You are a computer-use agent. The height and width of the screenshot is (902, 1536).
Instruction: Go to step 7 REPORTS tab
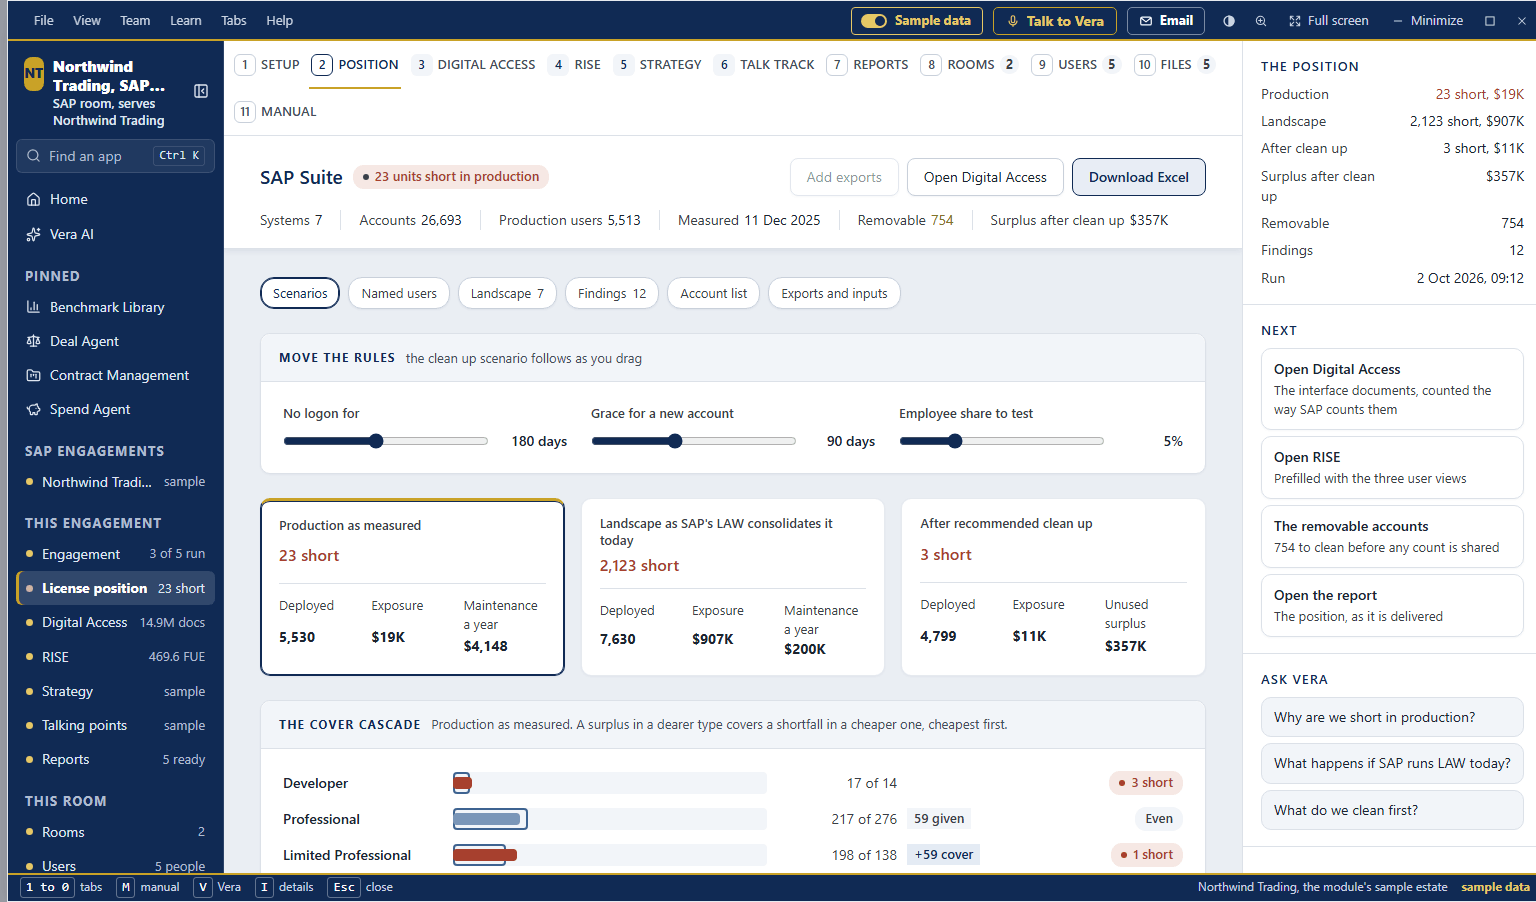[868, 65]
